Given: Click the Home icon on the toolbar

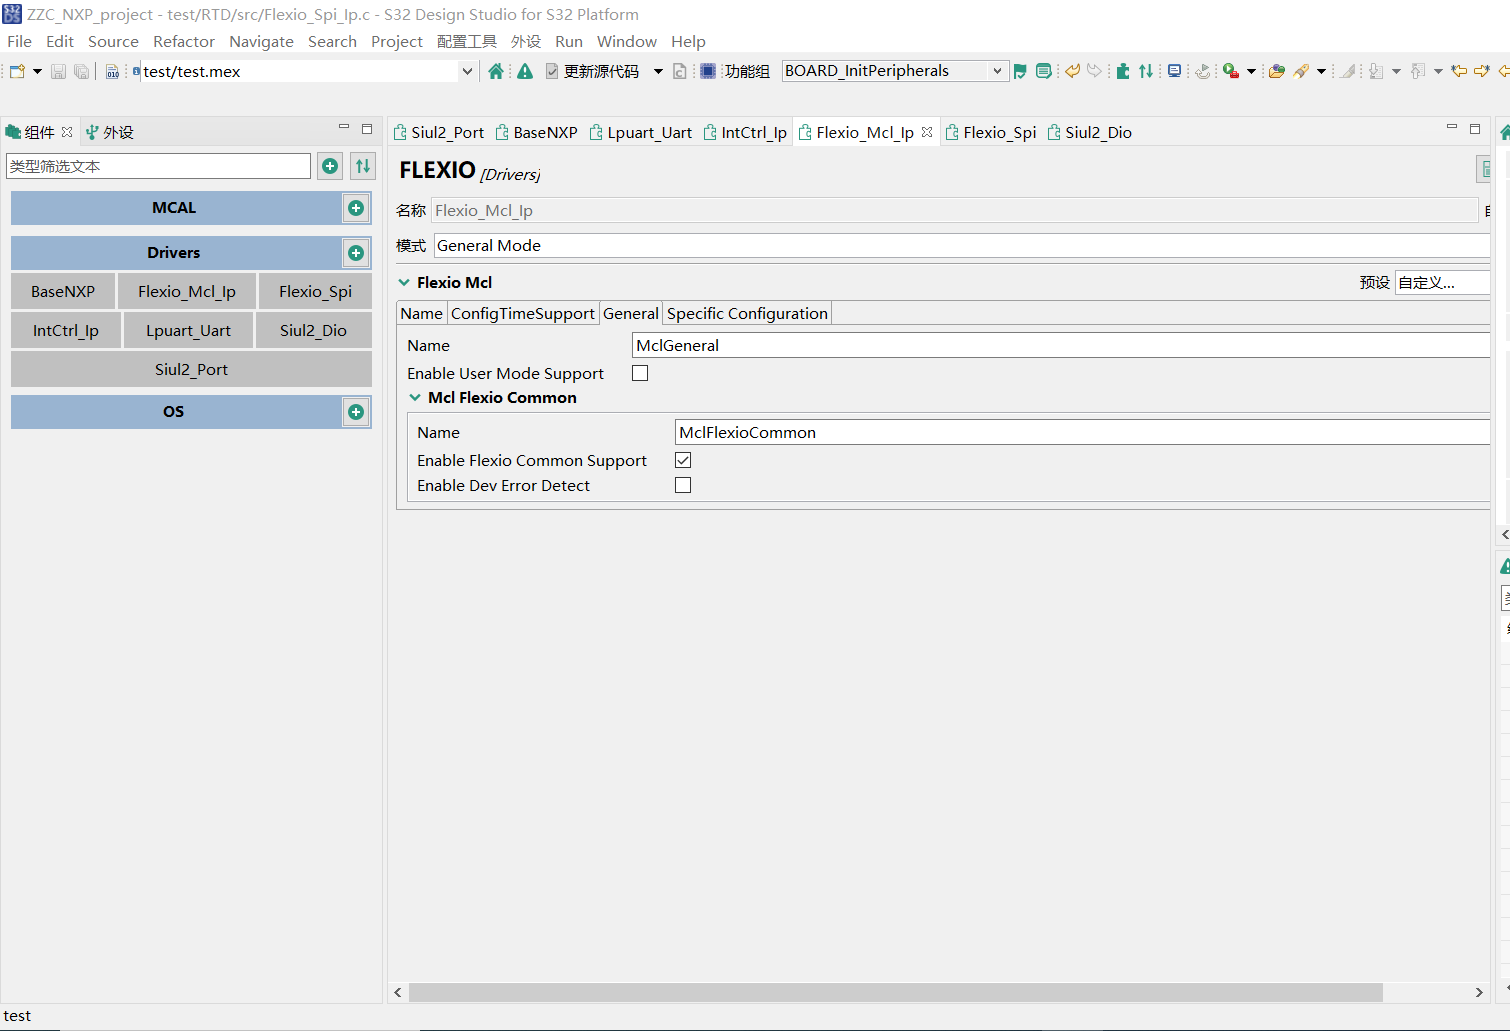Looking at the screenshot, I should click(x=496, y=71).
